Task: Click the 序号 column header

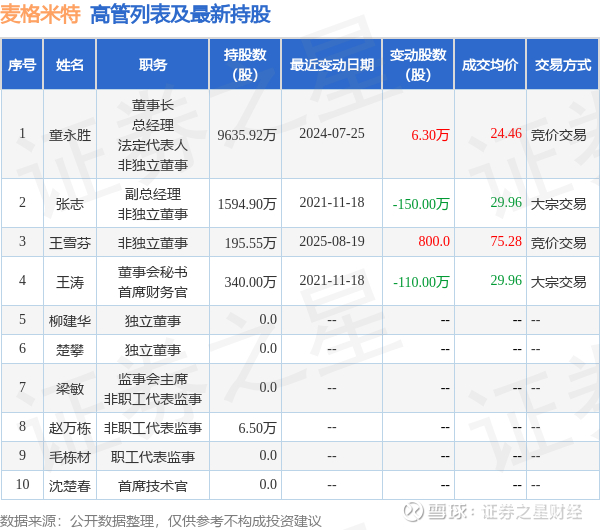Action: point(22,65)
